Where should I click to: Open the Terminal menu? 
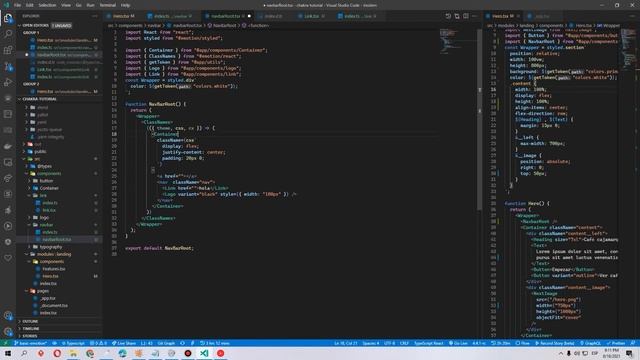pos(107,5)
